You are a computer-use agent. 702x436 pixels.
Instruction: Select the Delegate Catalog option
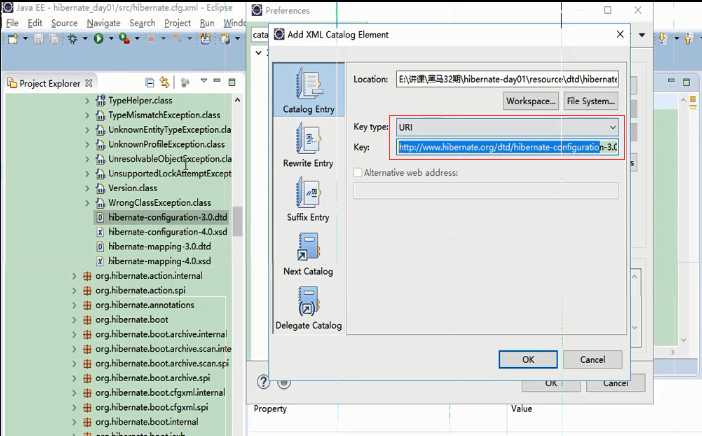click(x=308, y=308)
